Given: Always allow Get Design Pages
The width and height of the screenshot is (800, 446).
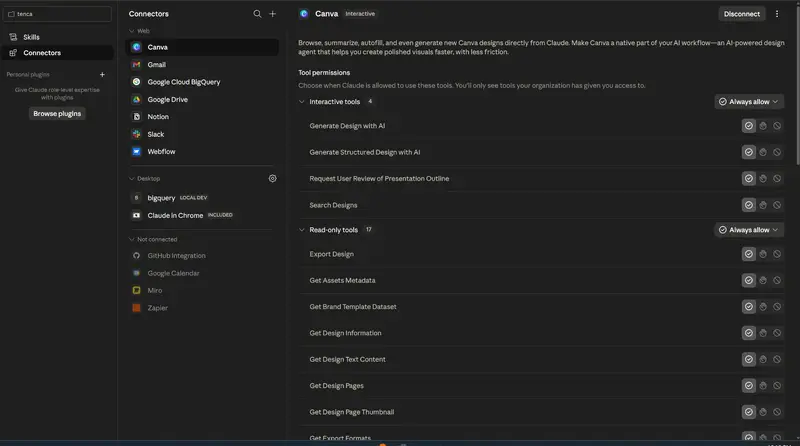Looking at the screenshot, I should 748,386.
